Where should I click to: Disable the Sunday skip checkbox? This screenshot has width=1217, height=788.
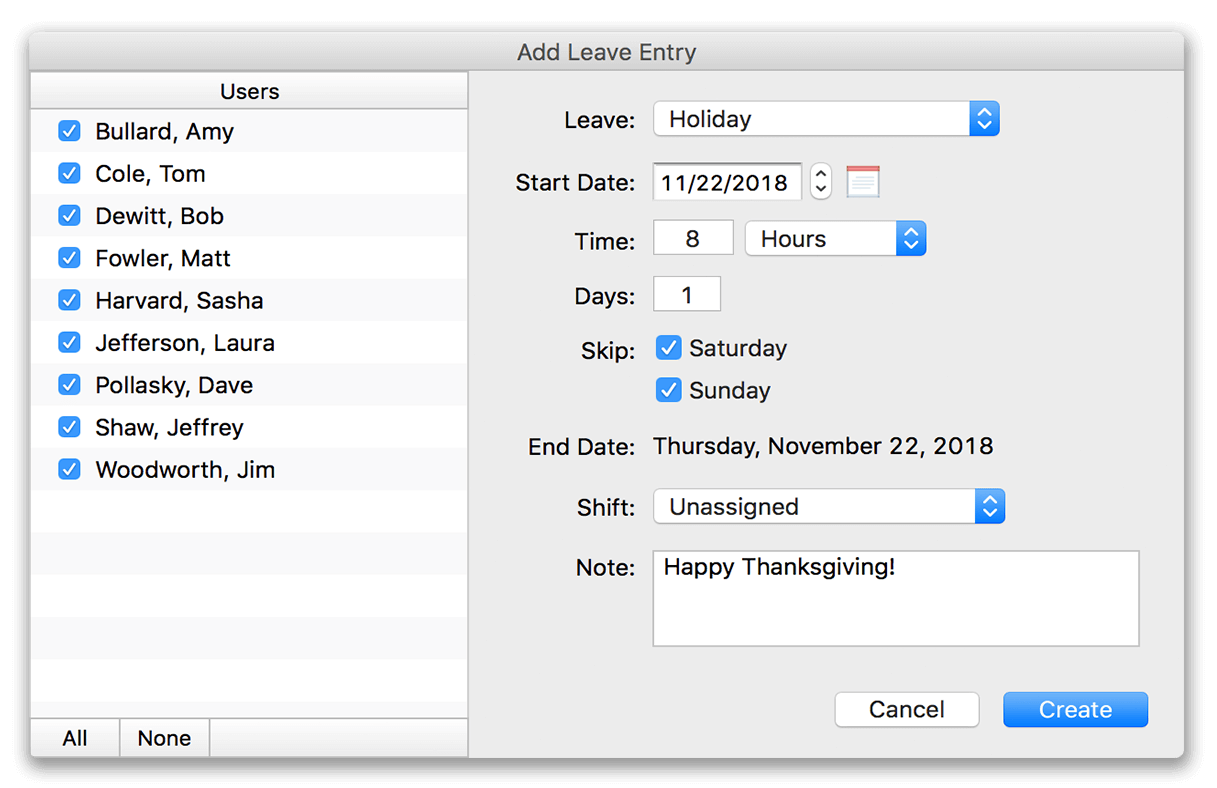(x=668, y=390)
